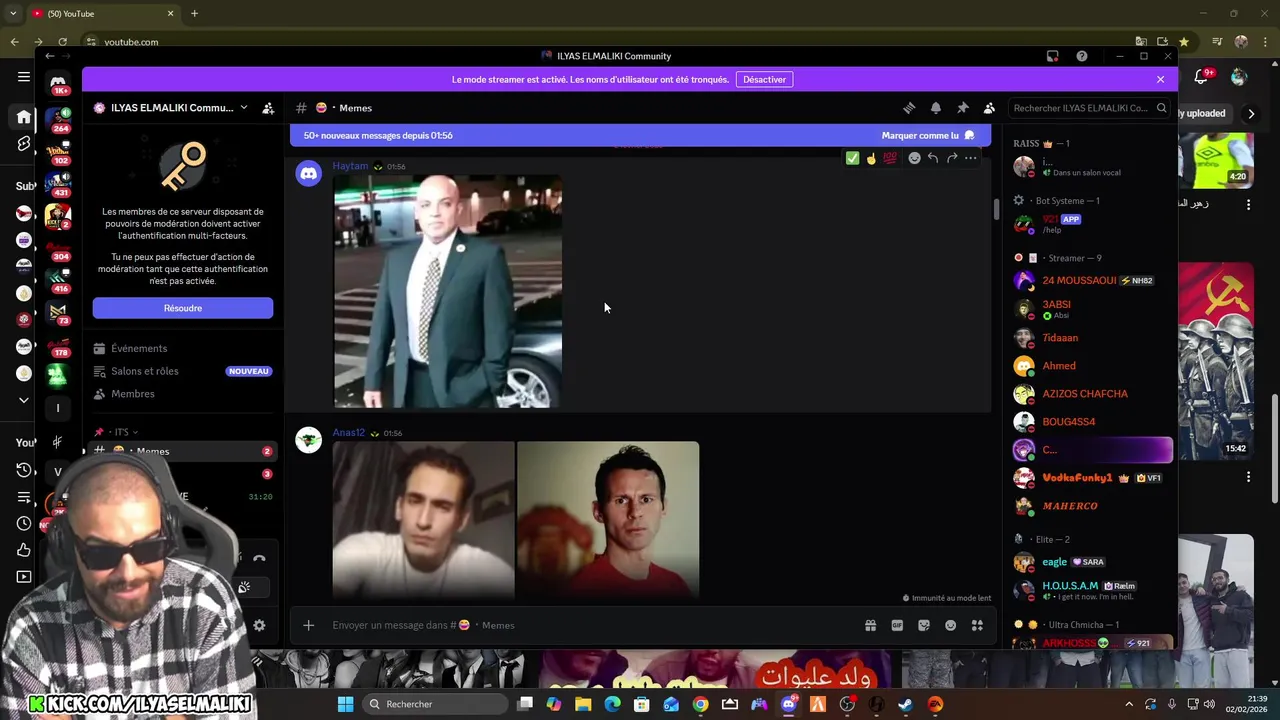Show hidden system tray icons chevron
This screenshot has width=1280, height=720.
pyautogui.click(x=1130, y=704)
